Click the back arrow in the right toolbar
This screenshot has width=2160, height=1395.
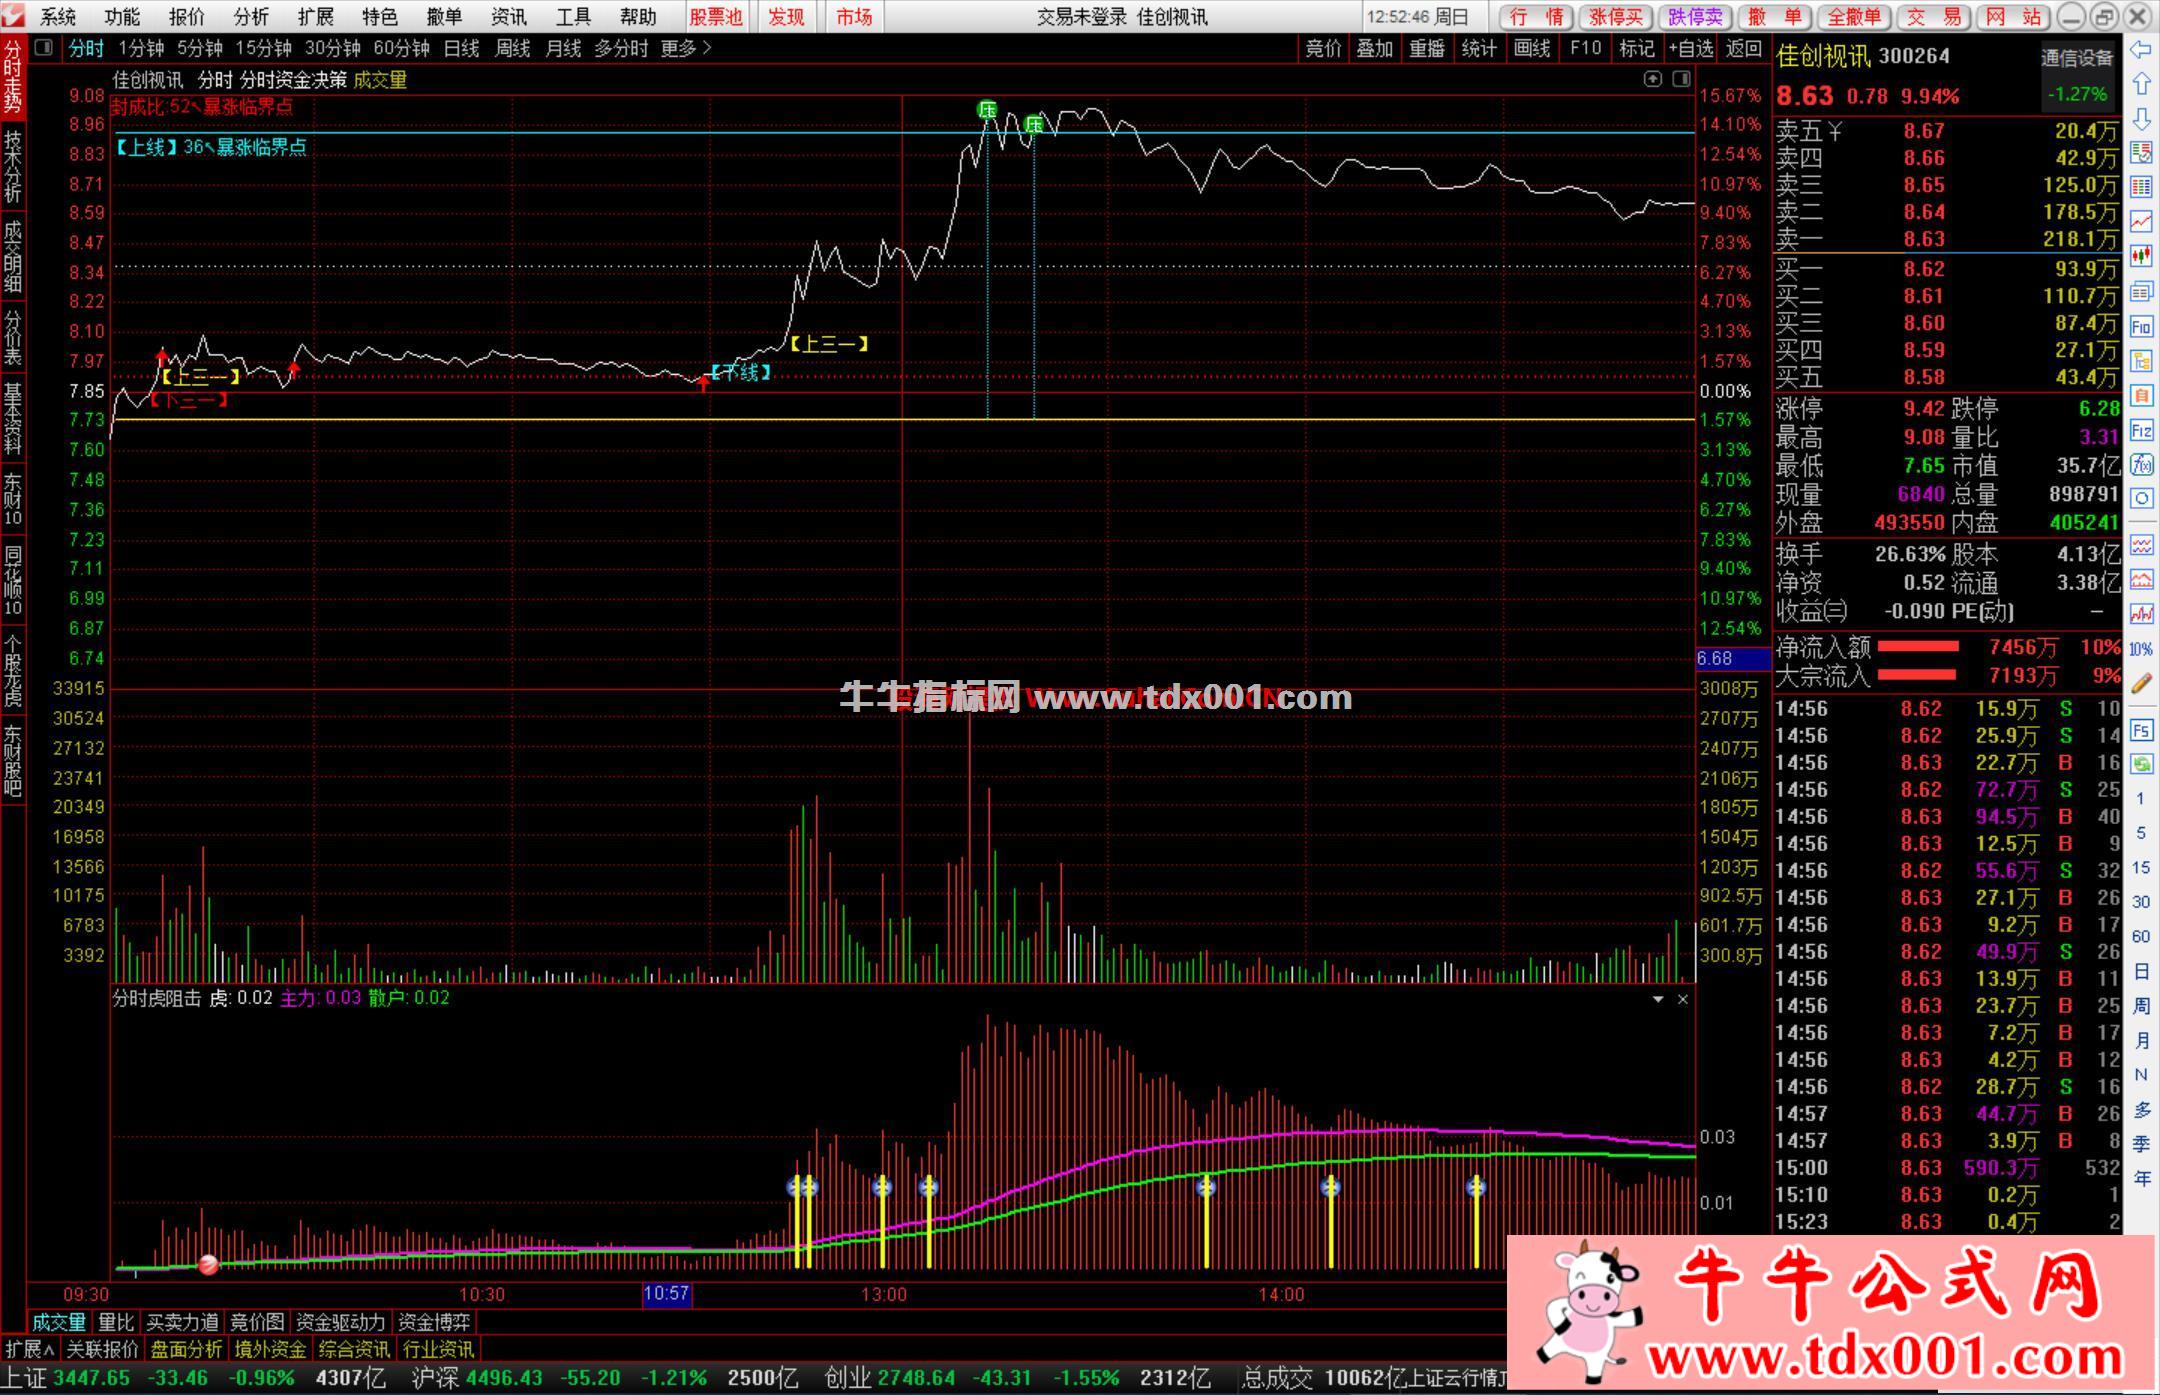point(2140,50)
